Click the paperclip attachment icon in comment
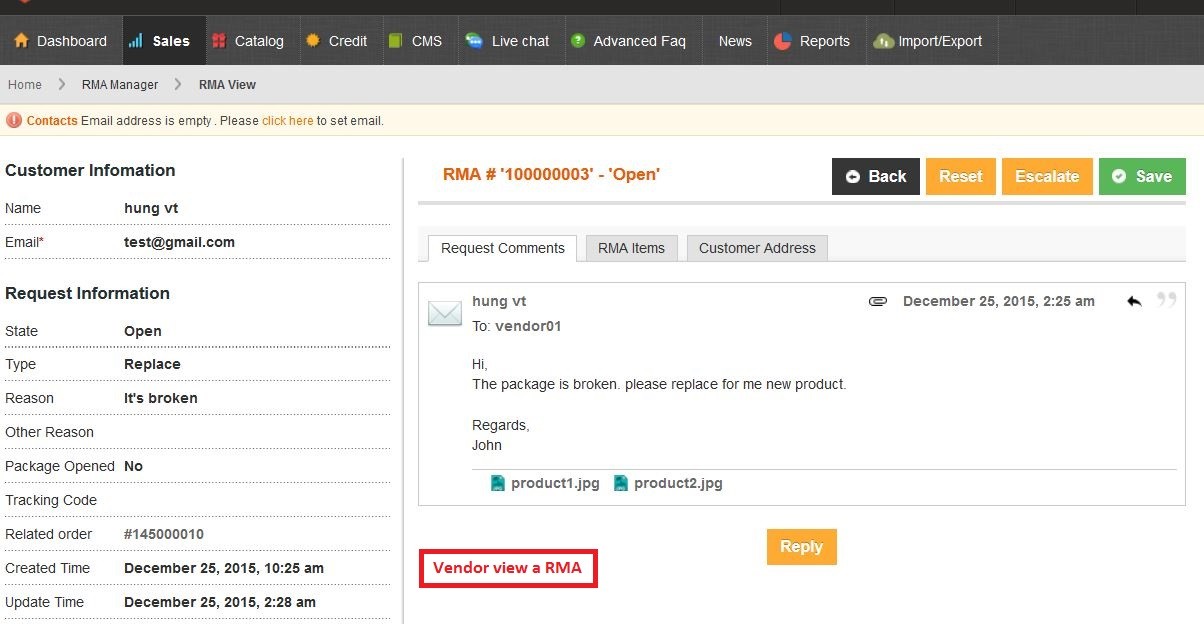 [878, 301]
